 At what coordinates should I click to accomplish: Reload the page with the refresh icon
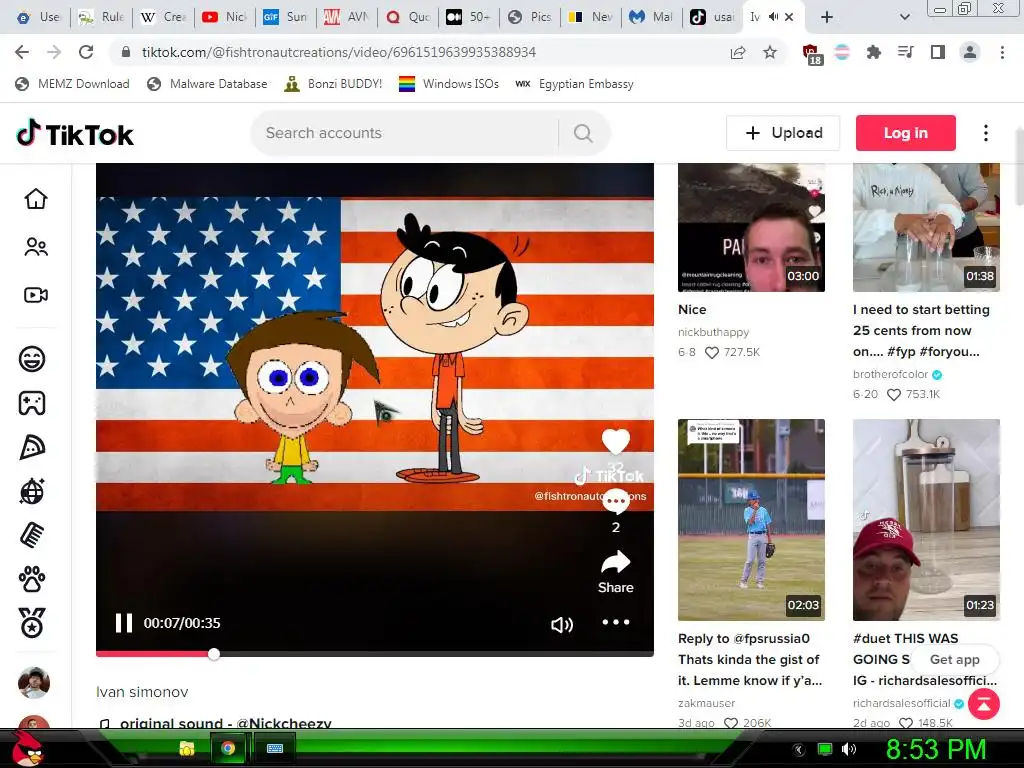pyautogui.click(x=86, y=52)
